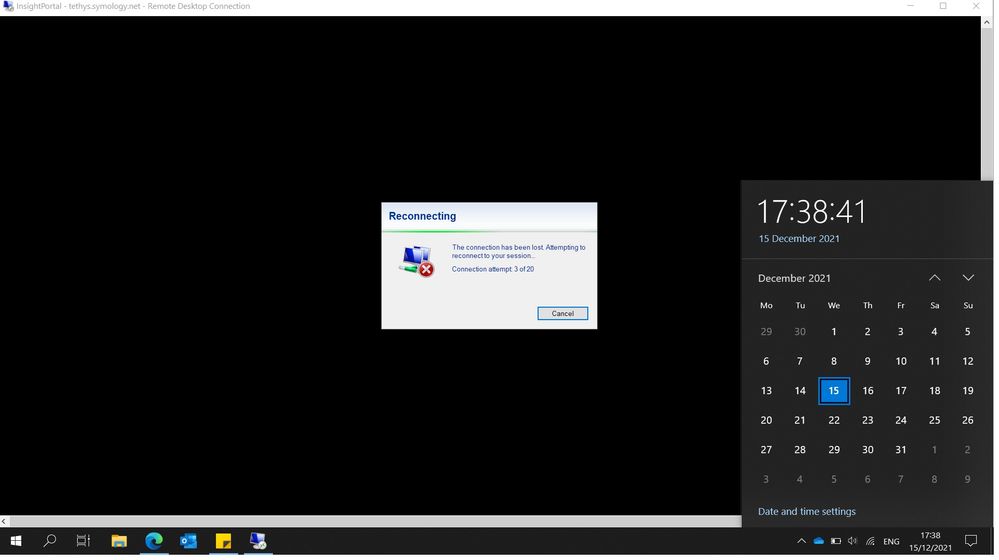Click ENG input language indicator
The image size is (999, 560).
(891, 541)
